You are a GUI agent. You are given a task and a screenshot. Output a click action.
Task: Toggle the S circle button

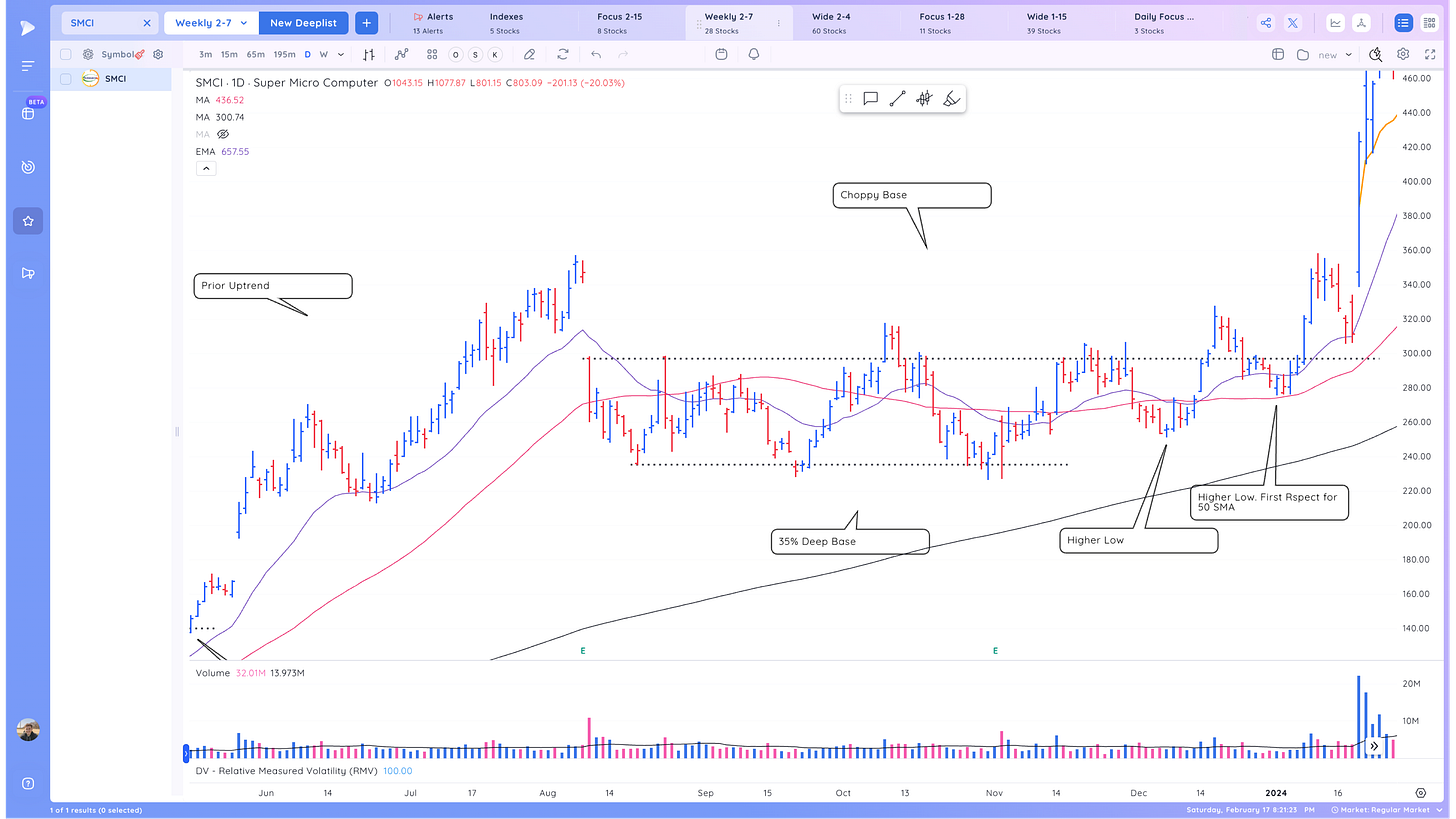tap(475, 55)
